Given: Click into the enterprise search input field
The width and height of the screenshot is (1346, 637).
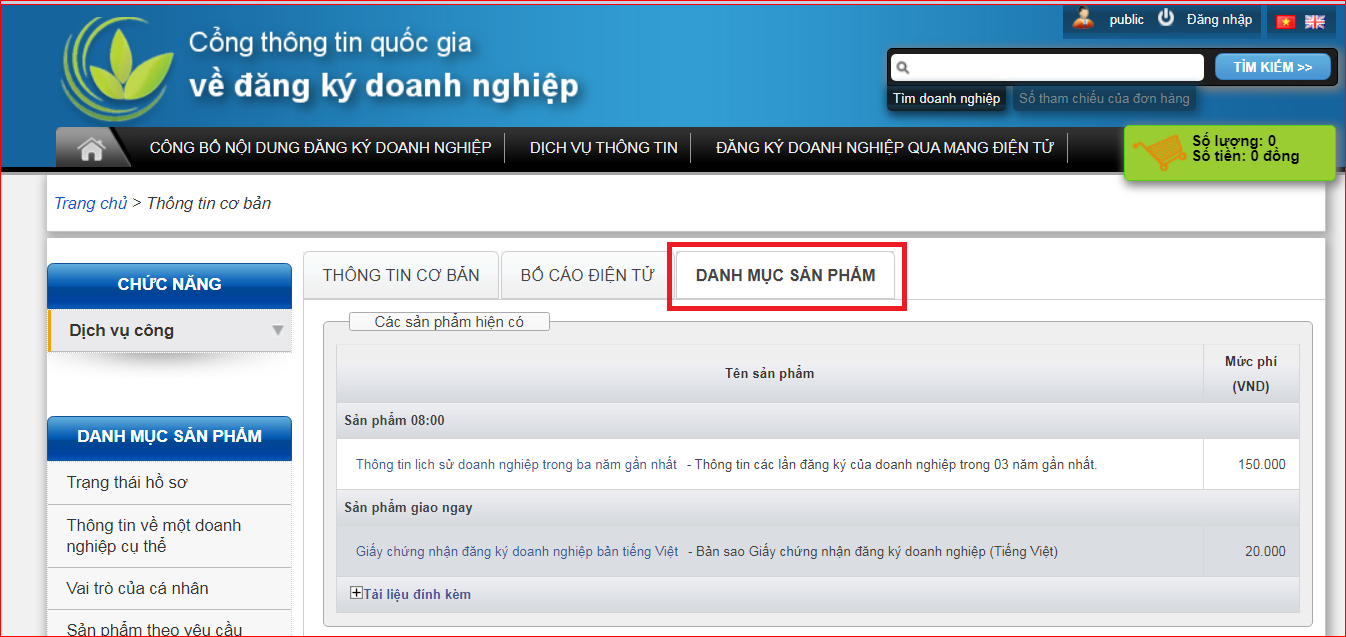Looking at the screenshot, I should [1047, 67].
